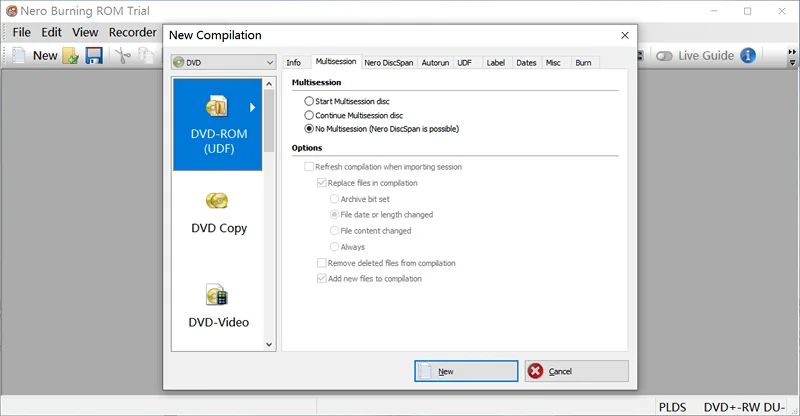Open the Live Guide info icon
Viewport: 800px width, 416px height.
(x=748, y=55)
